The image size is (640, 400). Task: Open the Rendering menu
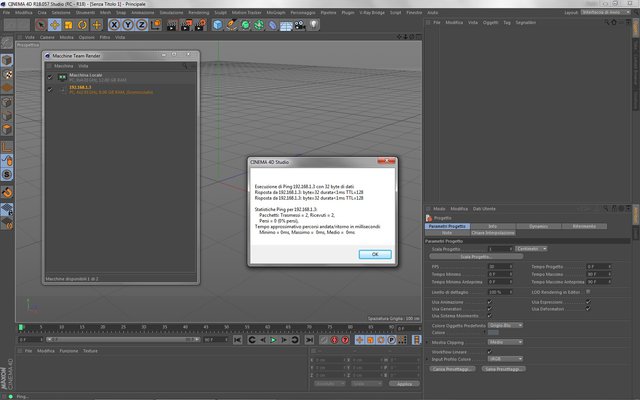[x=198, y=13]
